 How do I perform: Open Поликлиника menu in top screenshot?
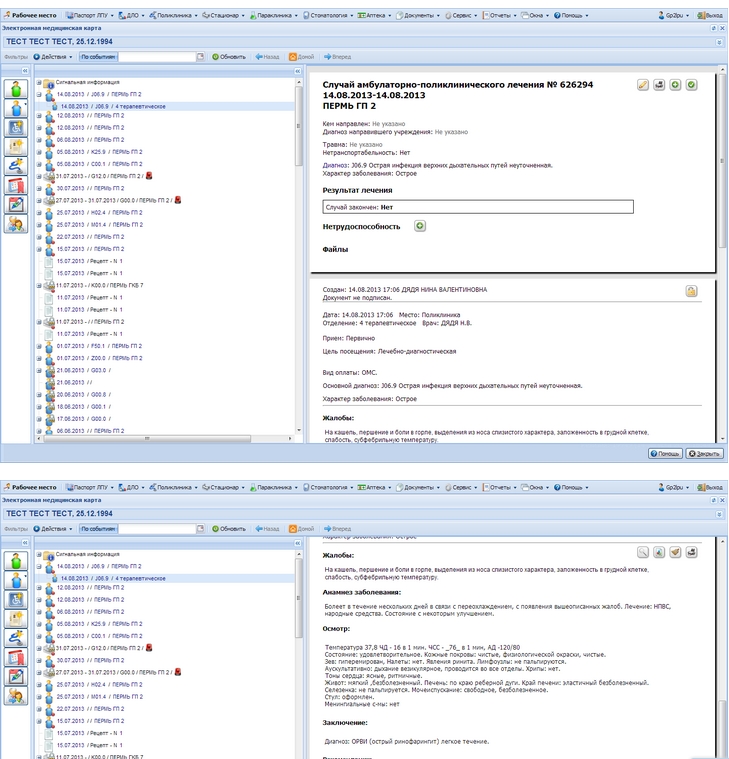point(173,15)
